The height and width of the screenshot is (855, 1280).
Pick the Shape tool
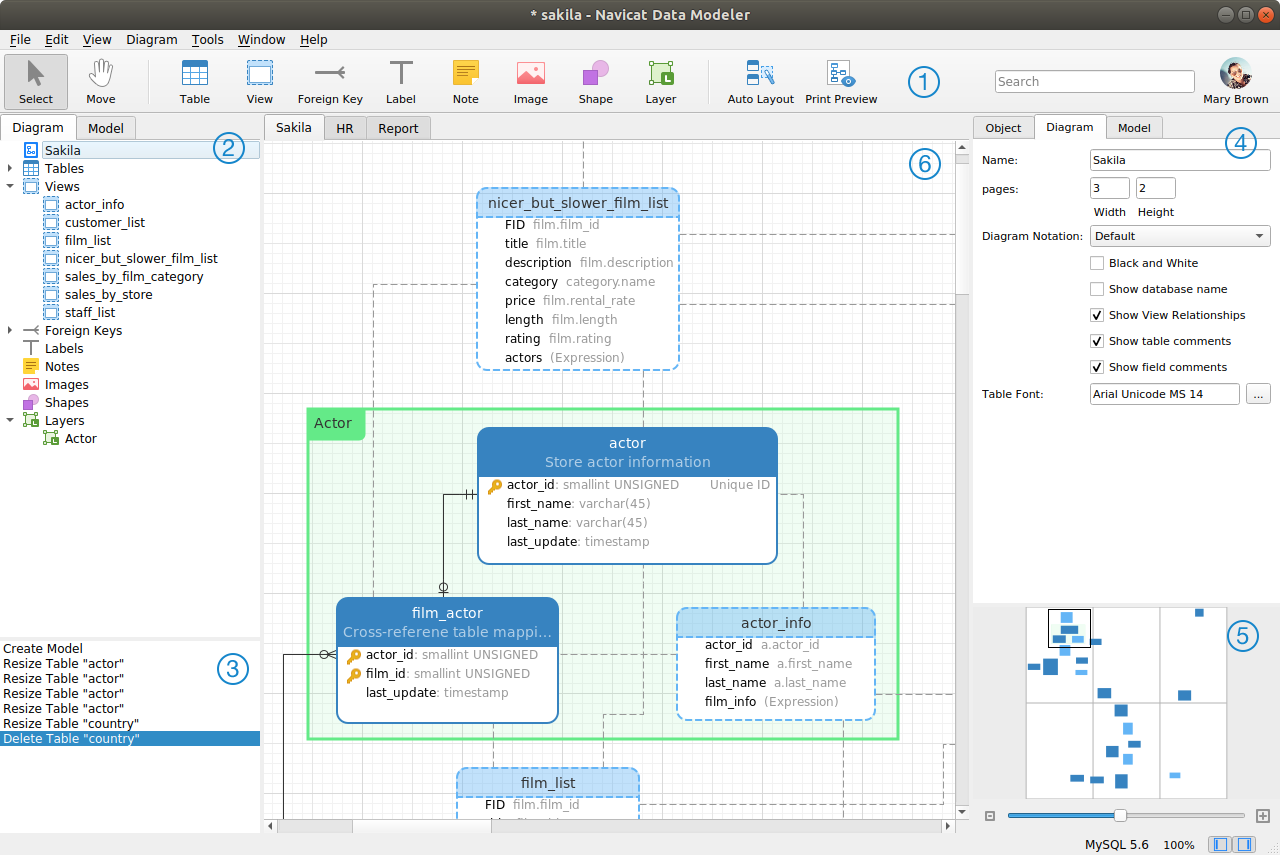[x=595, y=81]
